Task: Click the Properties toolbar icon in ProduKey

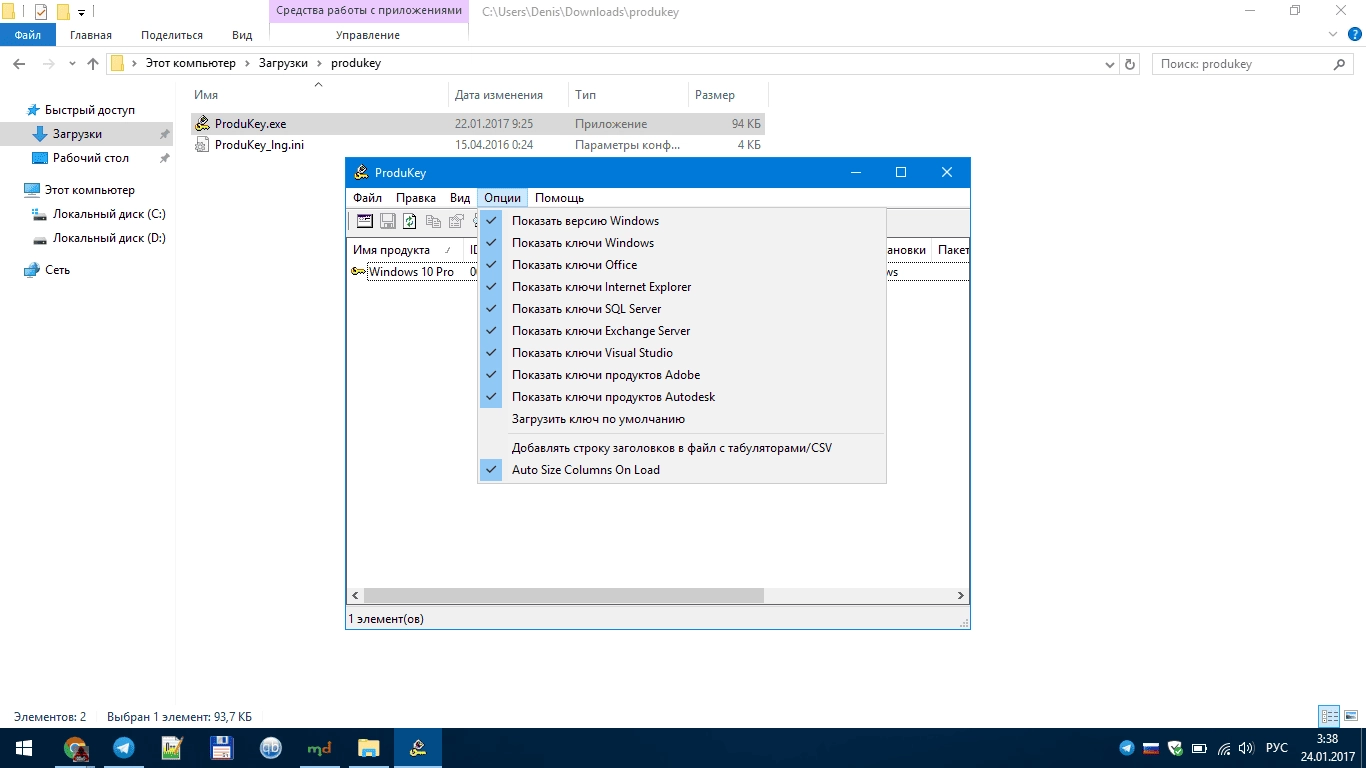Action: (456, 221)
